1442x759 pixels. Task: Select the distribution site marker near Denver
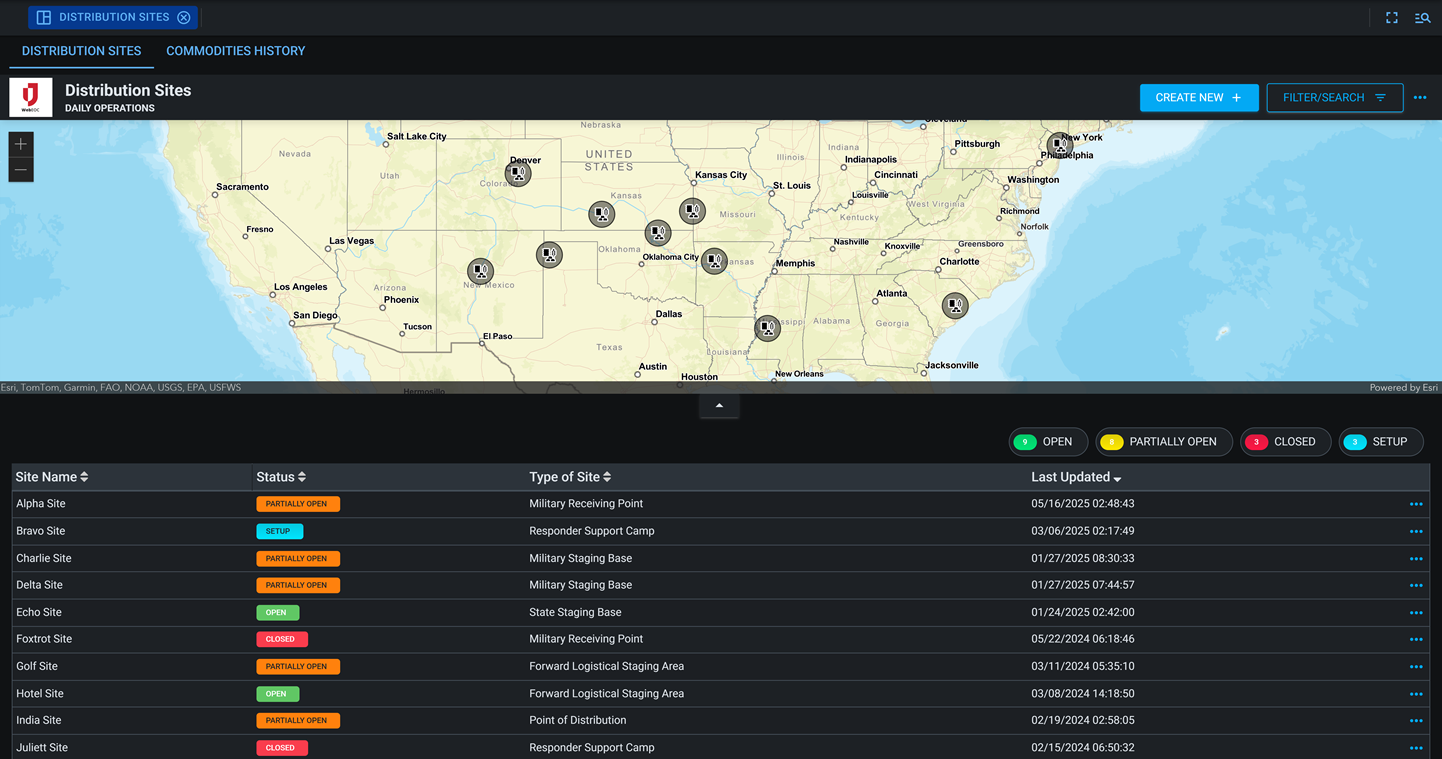tap(518, 173)
